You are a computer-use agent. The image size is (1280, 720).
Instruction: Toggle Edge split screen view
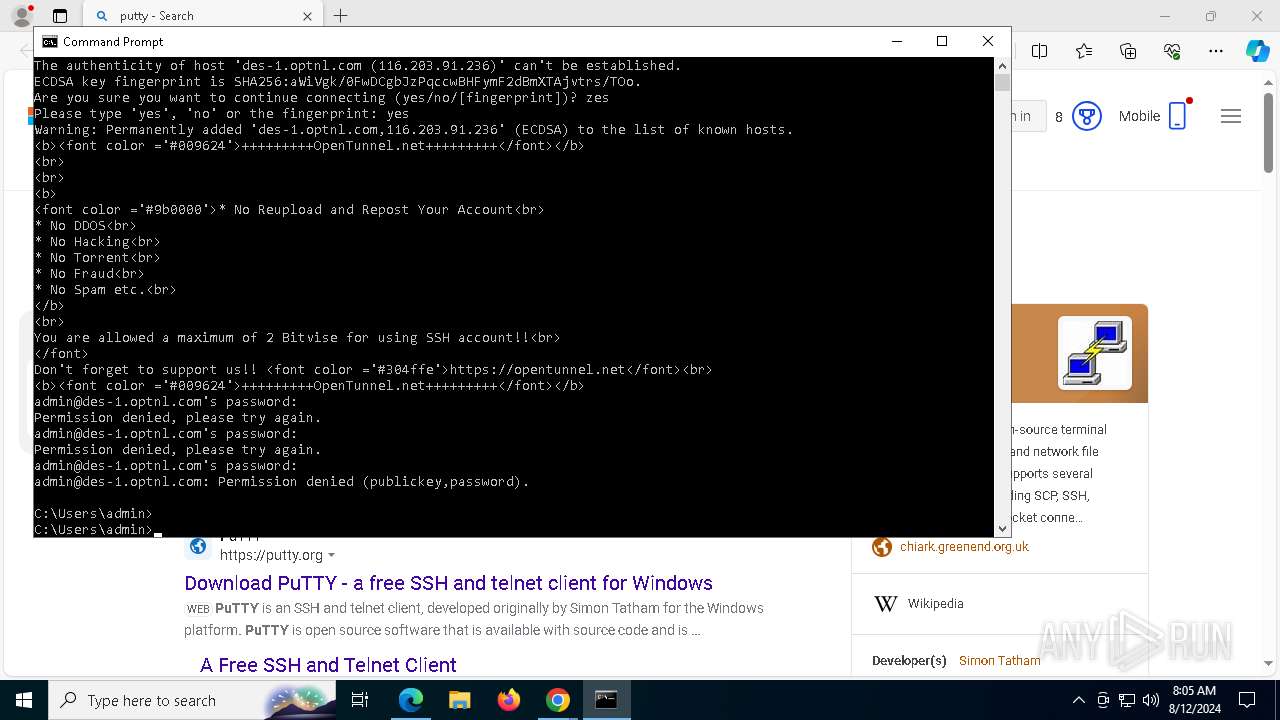(1040, 51)
